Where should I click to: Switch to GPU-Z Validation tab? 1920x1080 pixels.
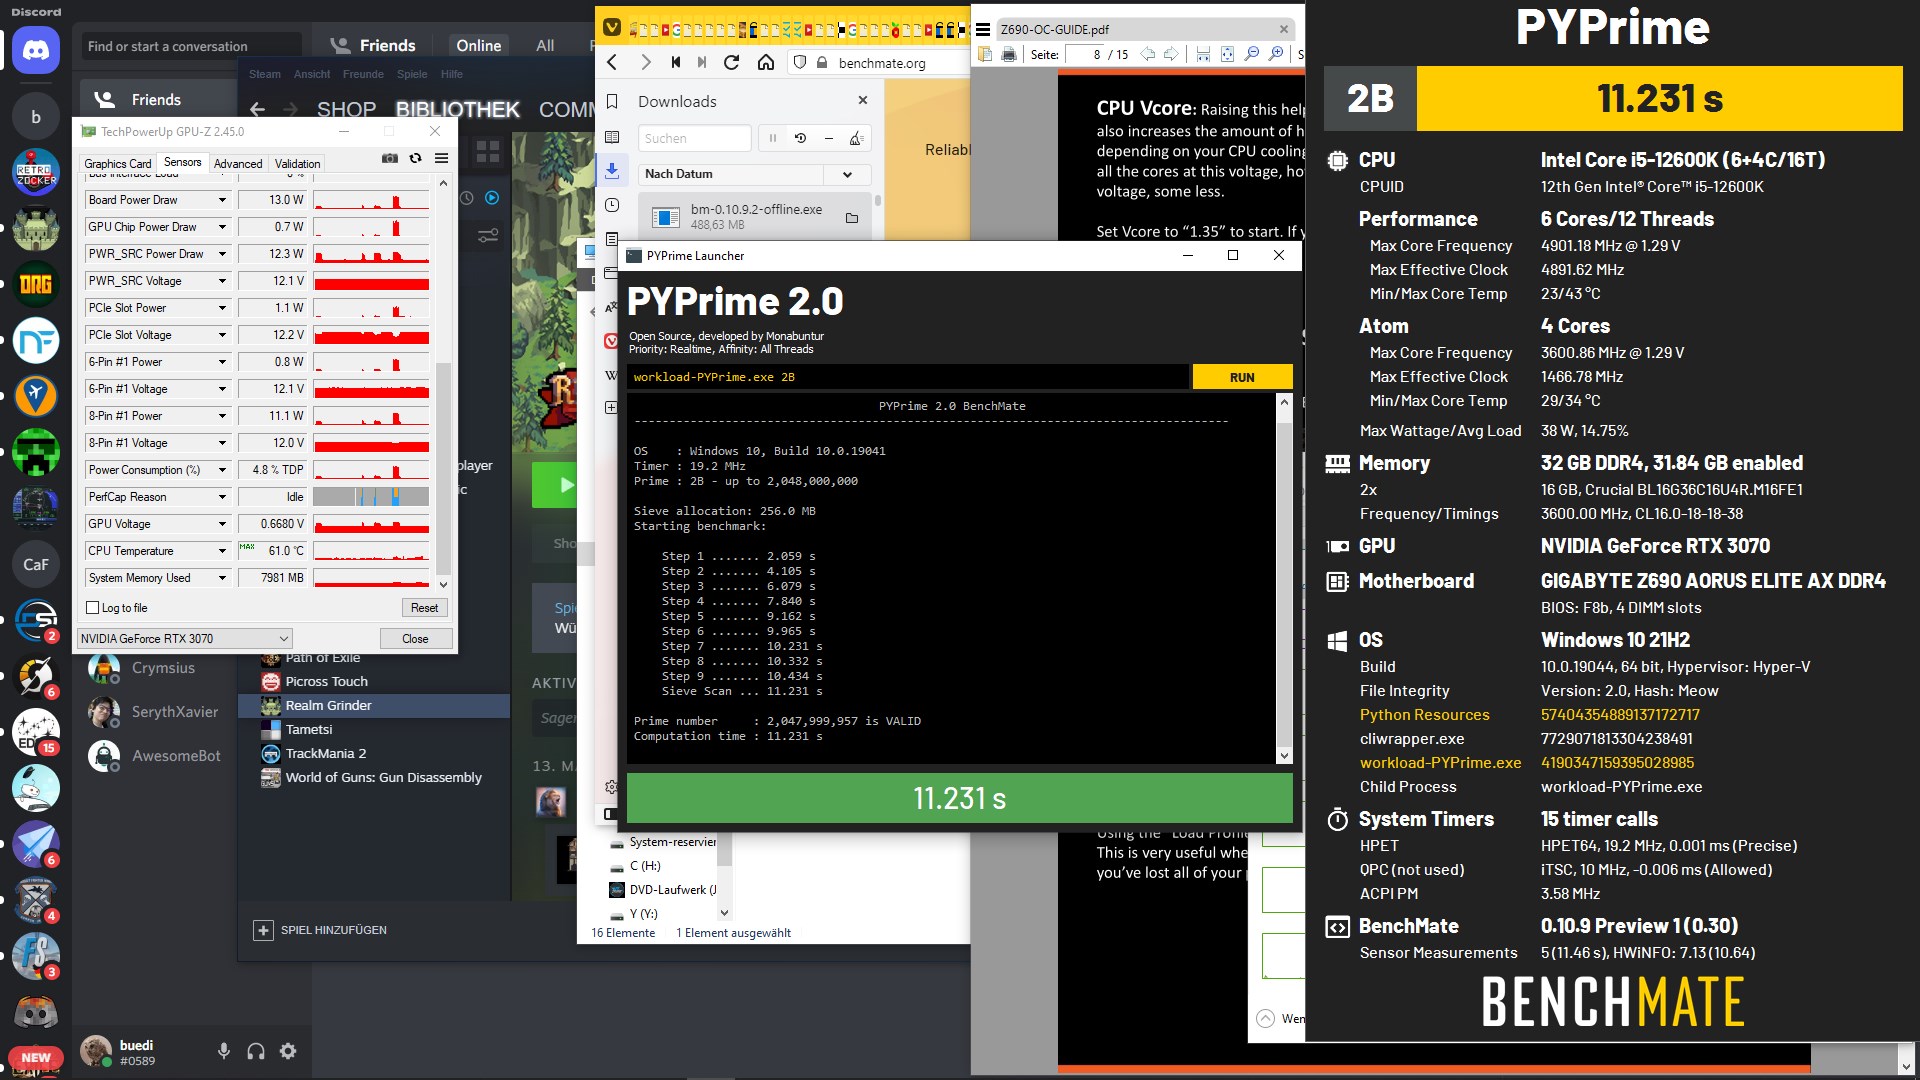[298, 164]
